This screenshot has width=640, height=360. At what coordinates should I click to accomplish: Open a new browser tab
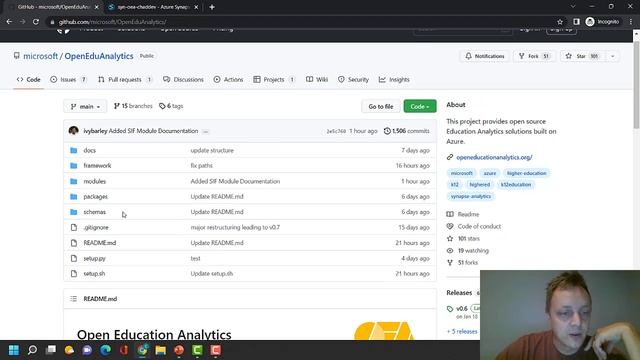tap(211, 7)
